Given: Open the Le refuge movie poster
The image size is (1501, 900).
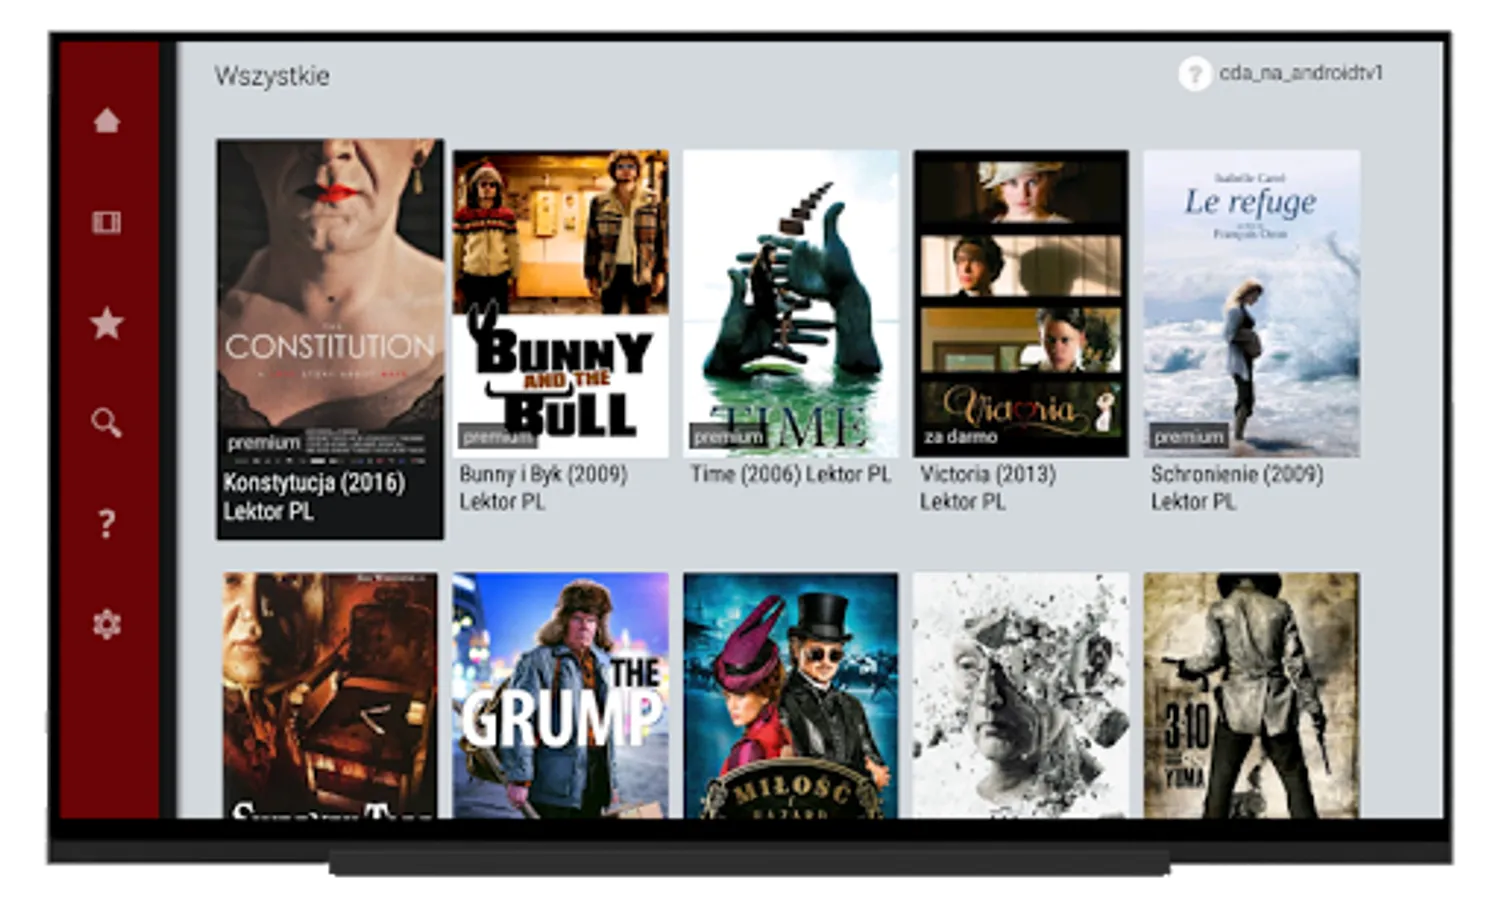Looking at the screenshot, I should tap(1252, 303).
